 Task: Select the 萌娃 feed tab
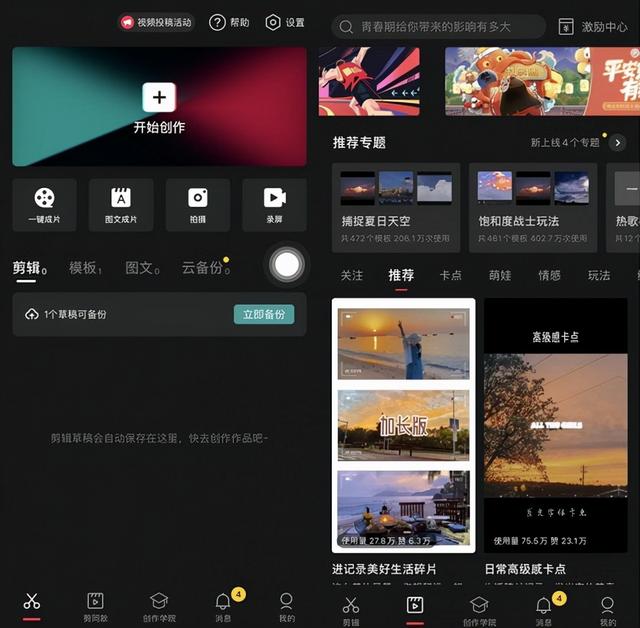[x=500, y=275]
